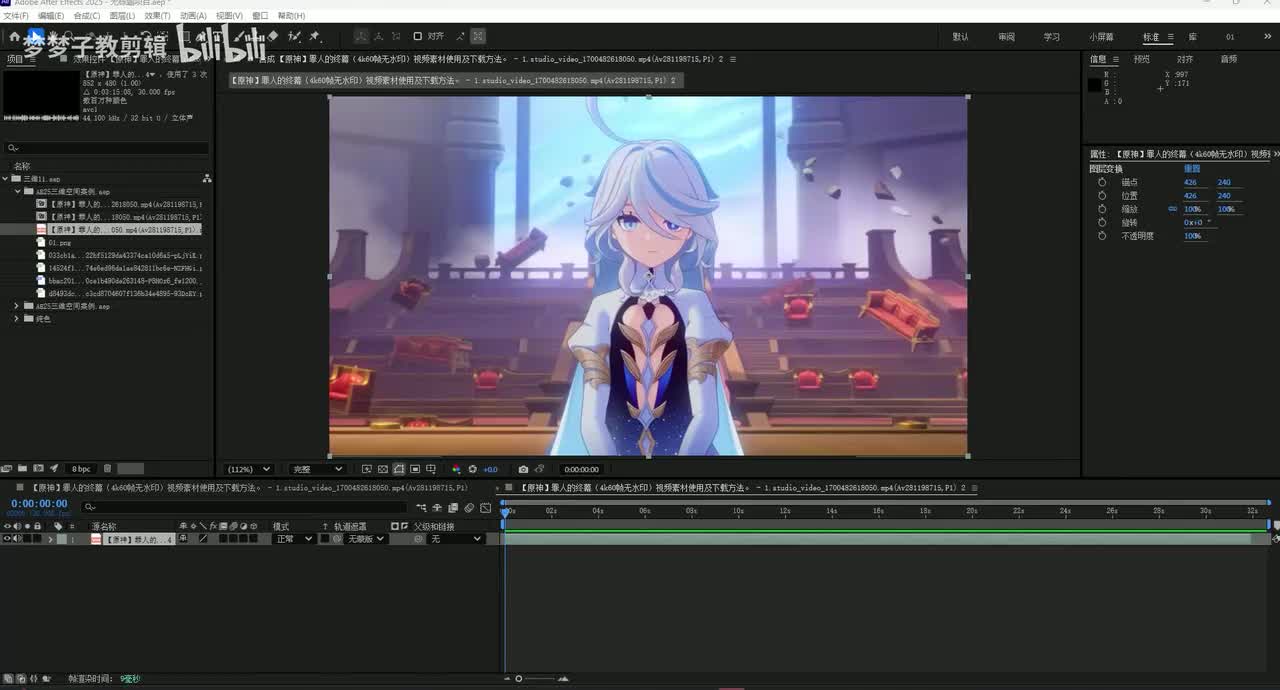Toggle transparency grid in viewer bar
The height and width of the screenshot is (690, 1280).
pyautogui.click(x=382, y=469)
